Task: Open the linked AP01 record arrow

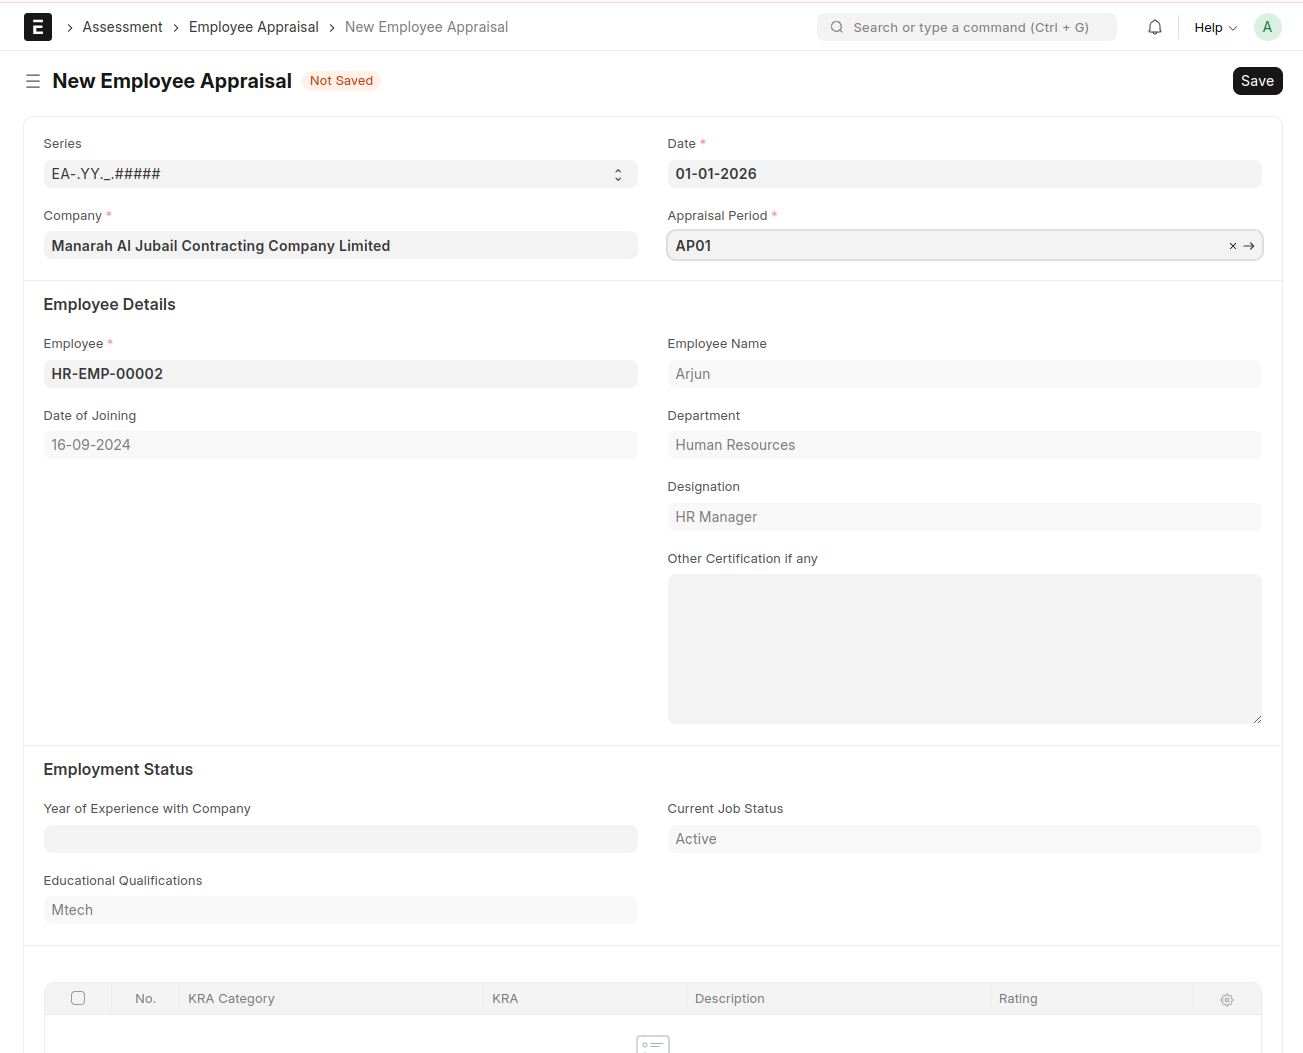Action: [x=1249, y=246]
